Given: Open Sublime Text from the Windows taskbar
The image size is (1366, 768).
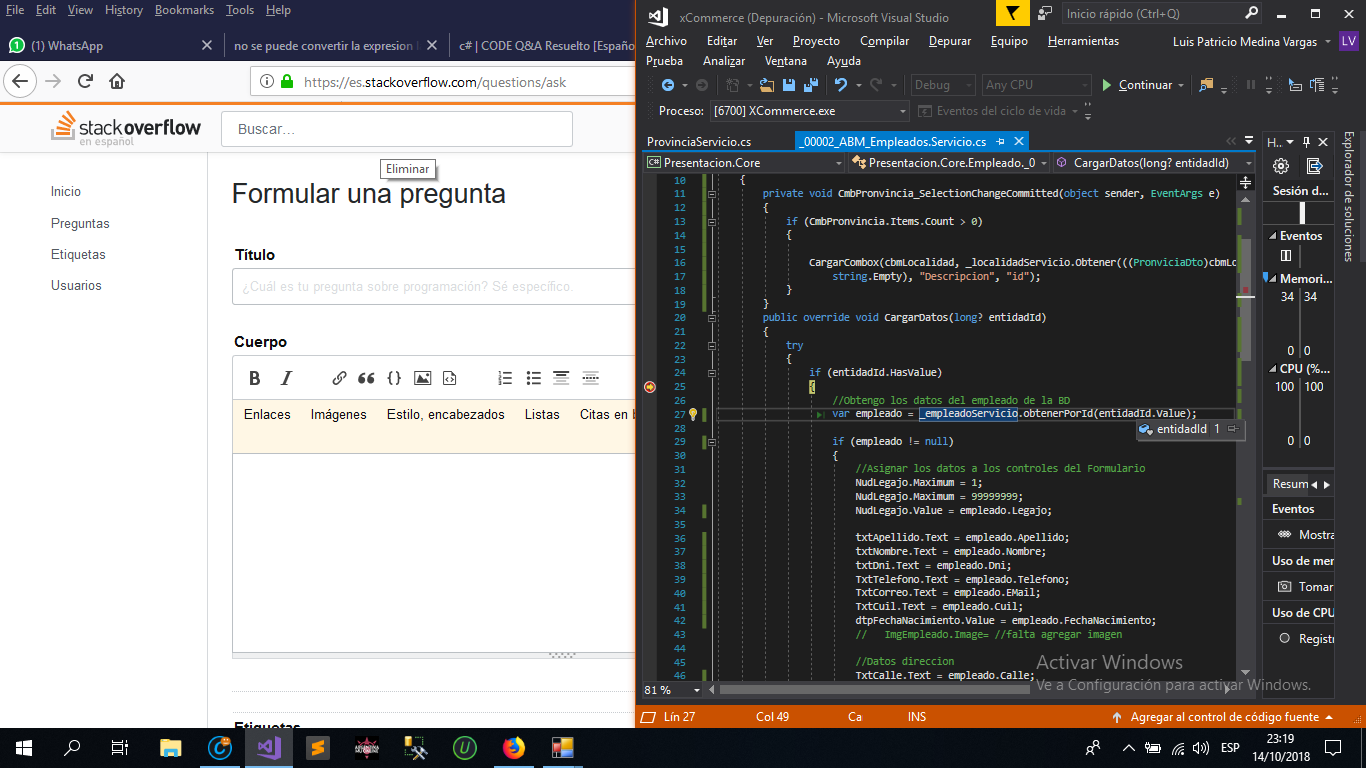Looking at the screenshot, I should 317,747.
